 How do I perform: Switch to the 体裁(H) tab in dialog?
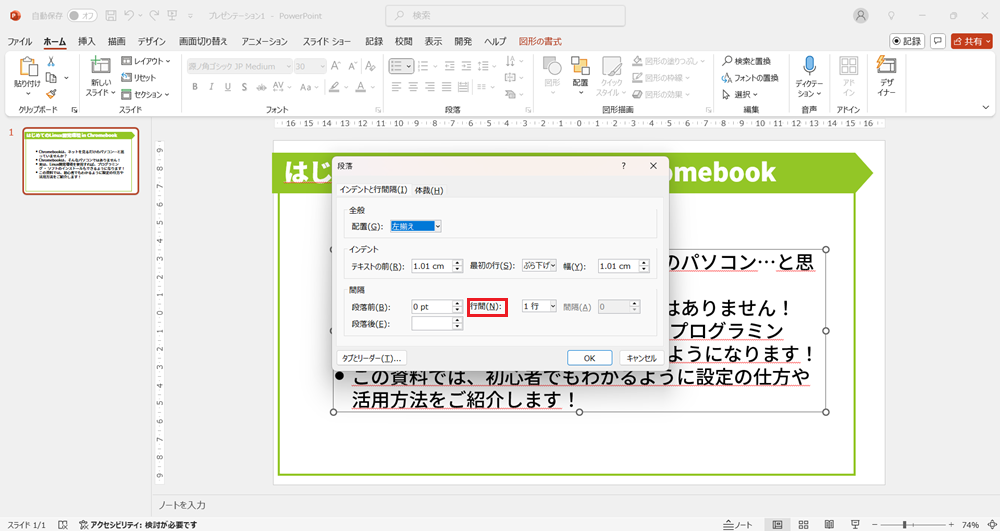click(x=429, y=190)
